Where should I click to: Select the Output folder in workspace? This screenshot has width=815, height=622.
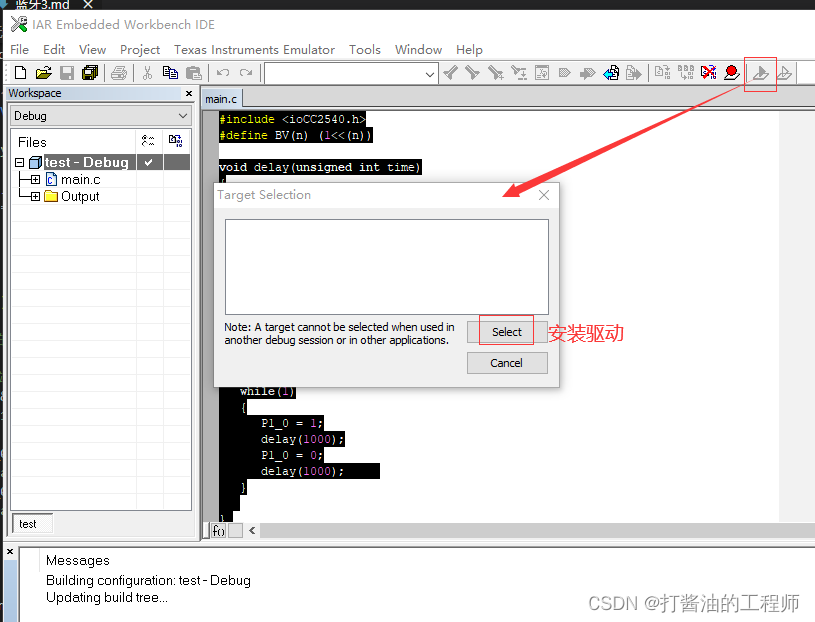point(80,196)
